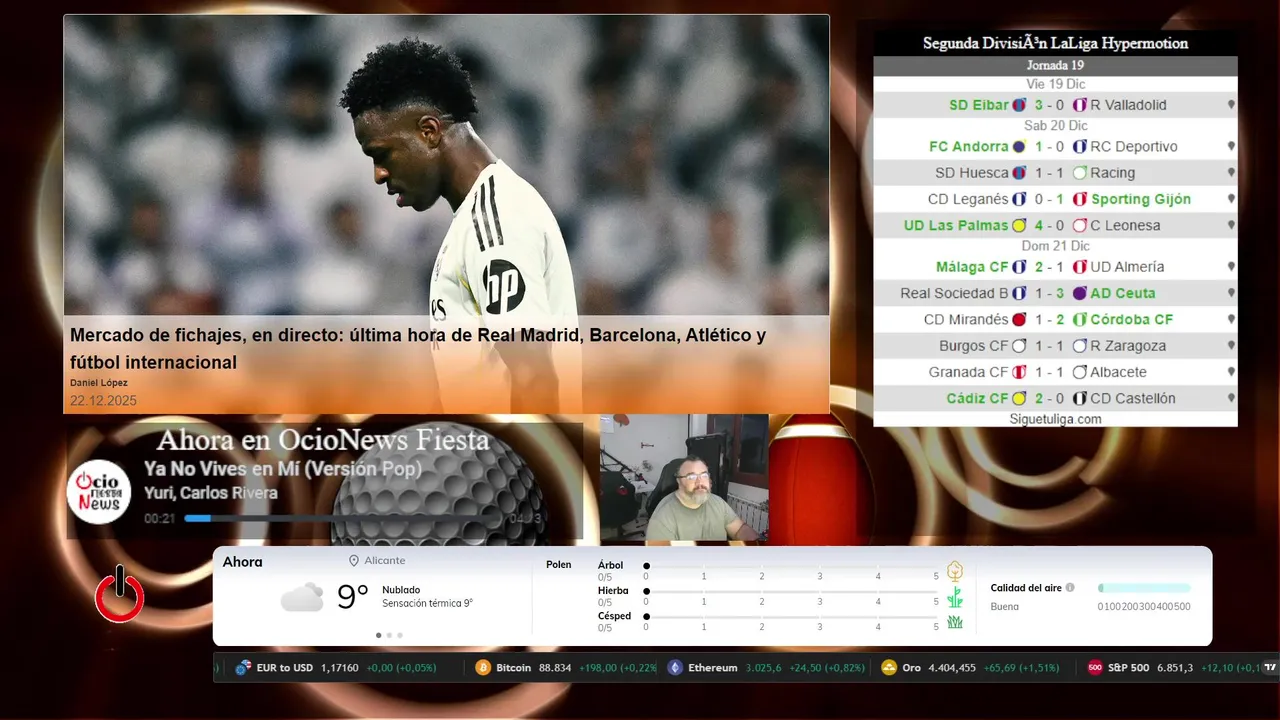
Task: Click the Árbol pollen level scale
Action: click(792, 566)
